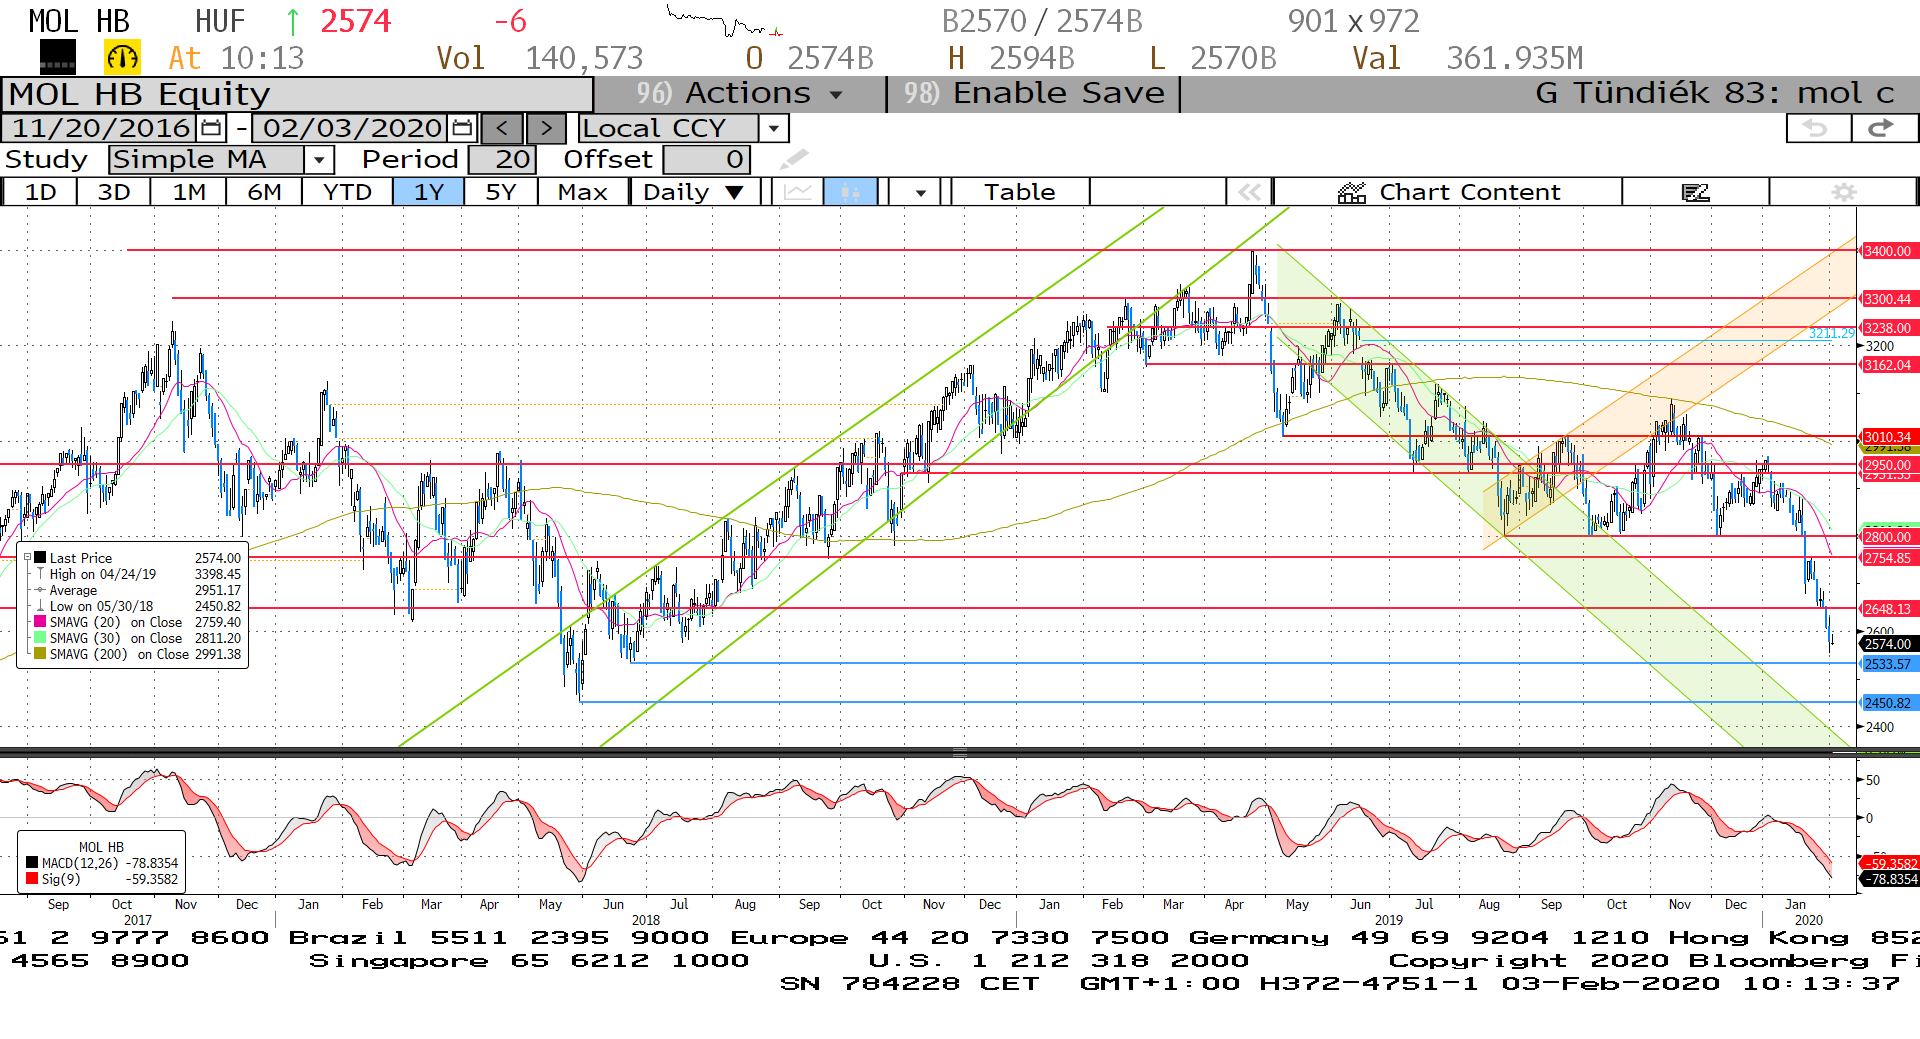The image size is (1920, 1039).
Task: Click the 3010.34 price level label
Action: pyautogui.click(x=1888, y=437)
